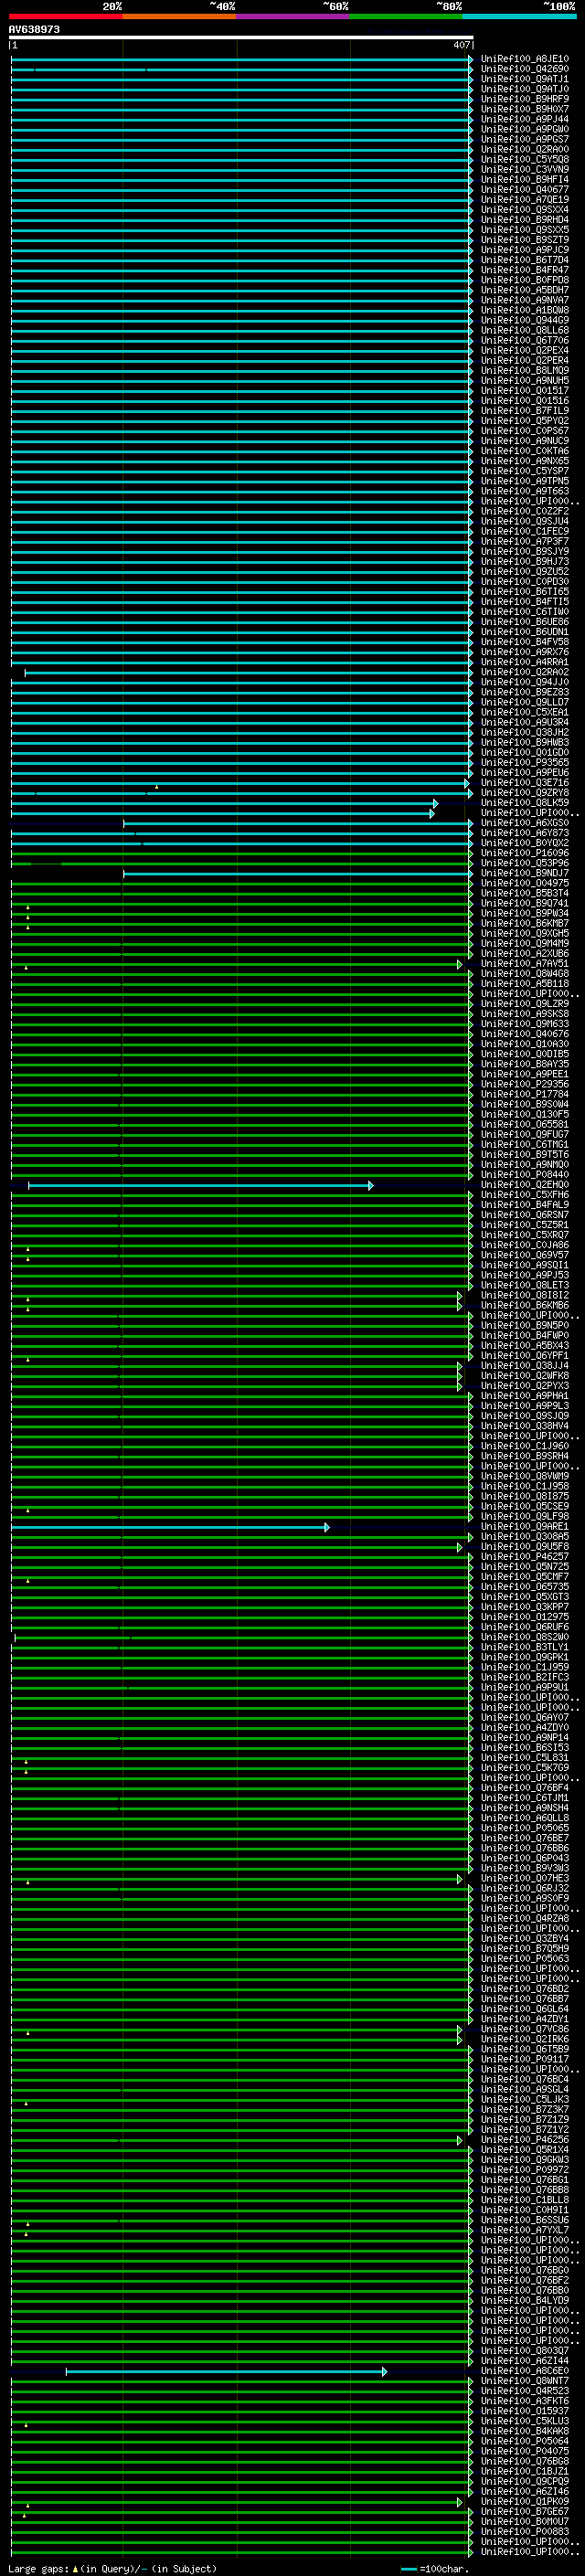This screenshot has height=2576, width=585.
Task: Open hit UniRef100_P16096
Action: click(x=525, y=853)
